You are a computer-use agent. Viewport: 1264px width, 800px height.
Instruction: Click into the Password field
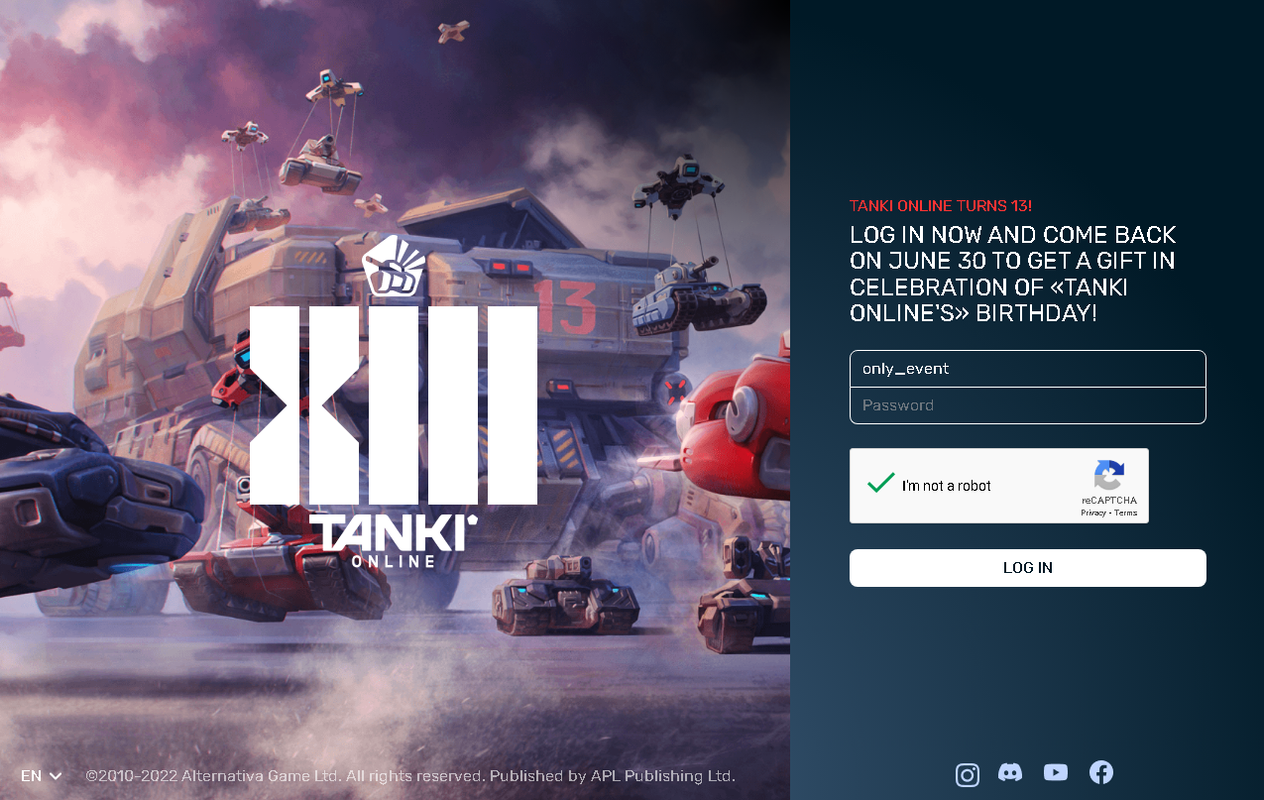coord(1028,405)
